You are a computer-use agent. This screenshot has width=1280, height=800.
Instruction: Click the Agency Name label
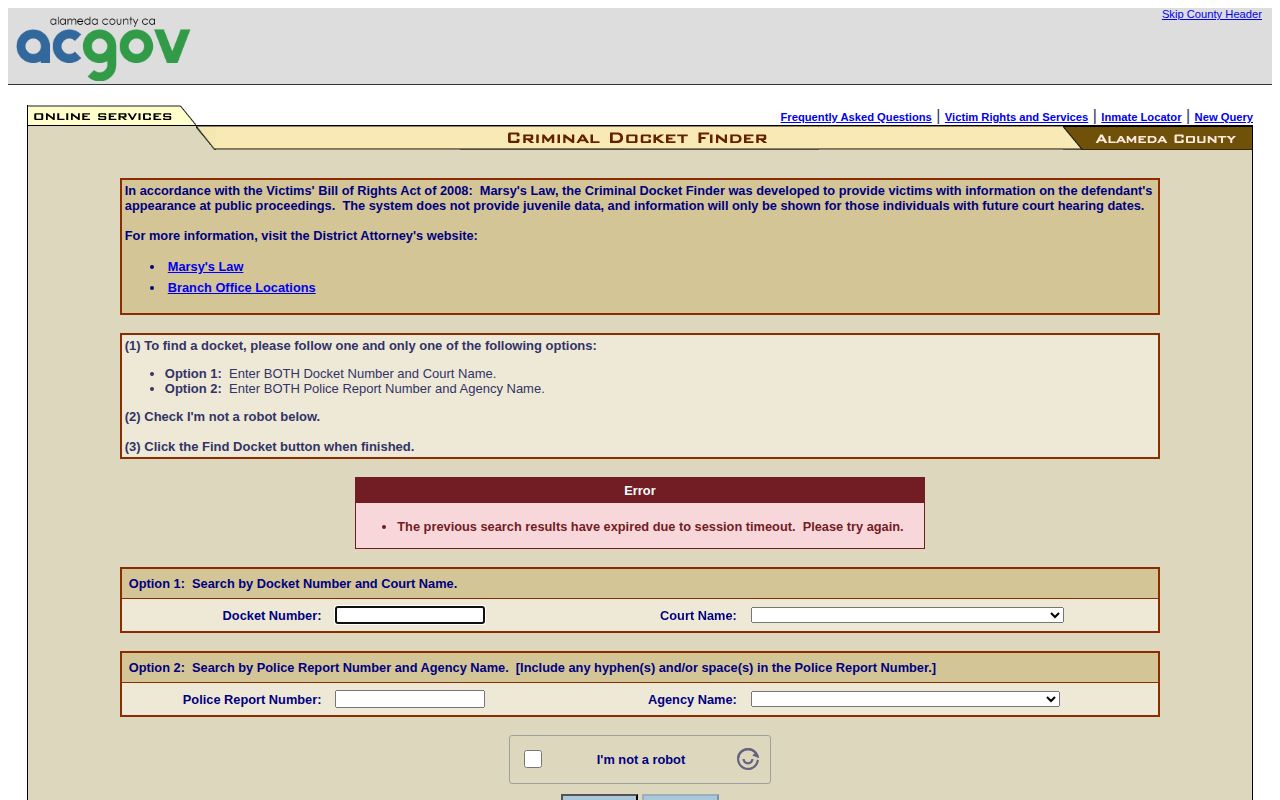[692, 700]
